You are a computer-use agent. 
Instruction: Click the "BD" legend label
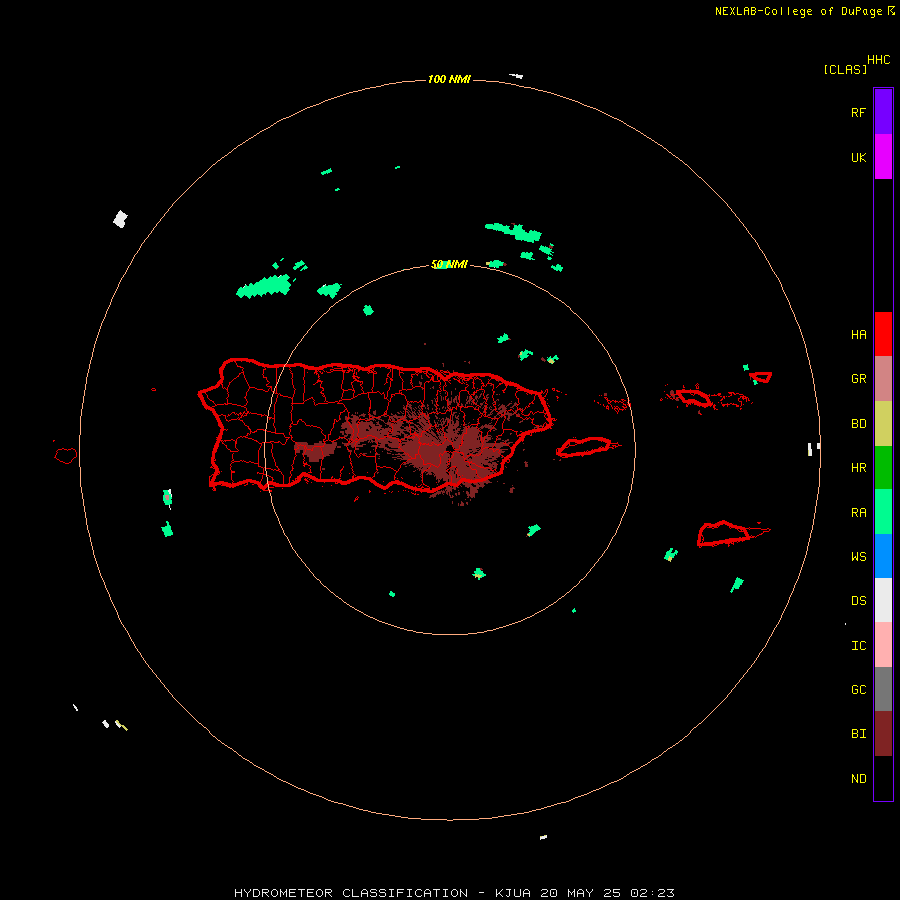(x=858, y=424)
